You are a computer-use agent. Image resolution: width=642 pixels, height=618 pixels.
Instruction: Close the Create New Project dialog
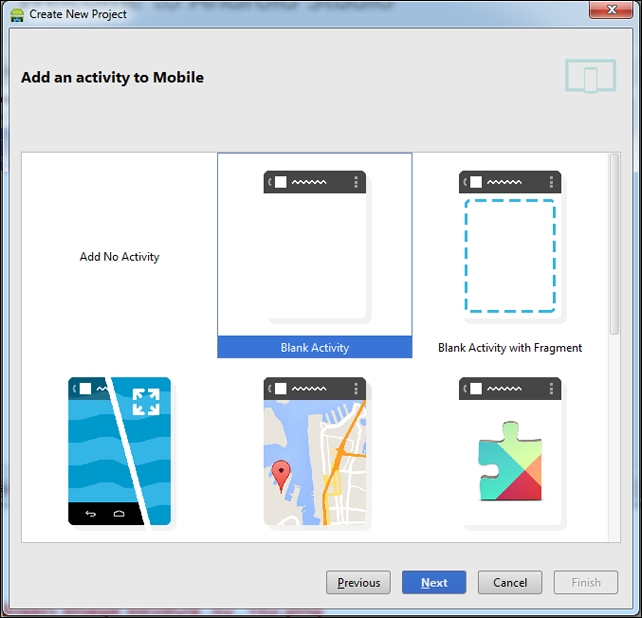[611, 9]
